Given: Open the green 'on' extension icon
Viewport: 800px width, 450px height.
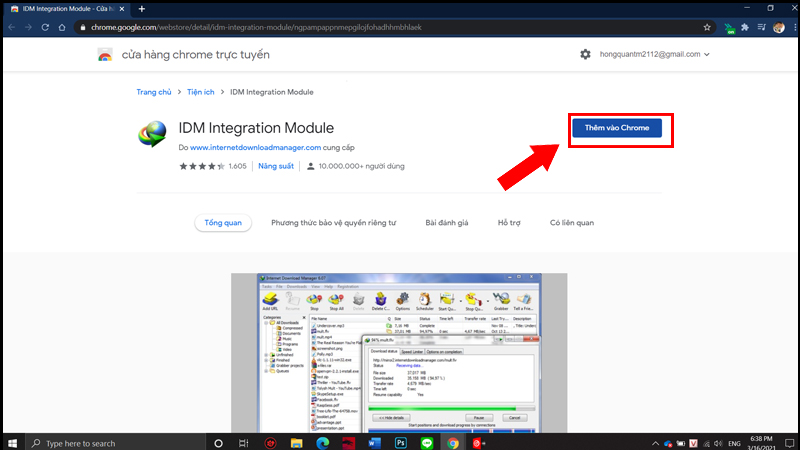Looking at the screenshot, I should pos(730,28).
